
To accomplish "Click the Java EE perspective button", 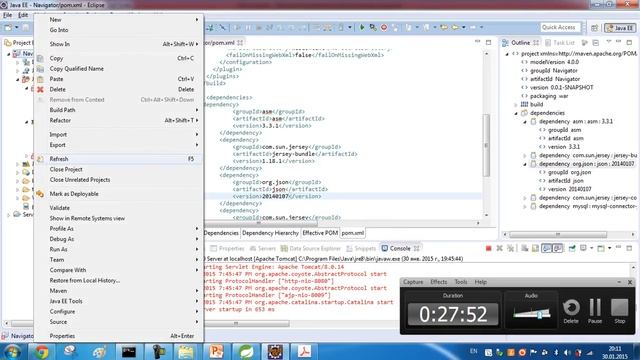I will pos(620,28).
